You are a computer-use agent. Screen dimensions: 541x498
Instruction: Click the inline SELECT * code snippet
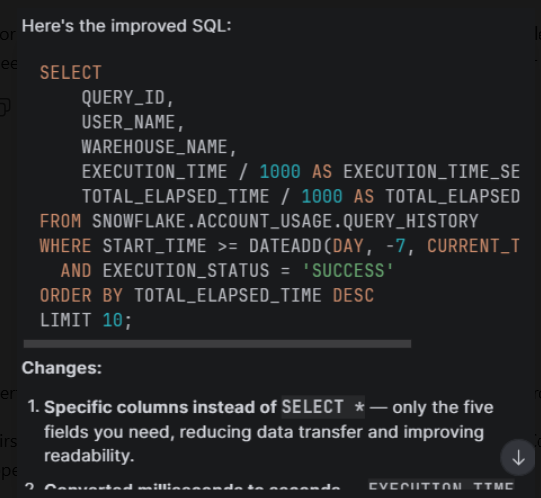[323, 407]
